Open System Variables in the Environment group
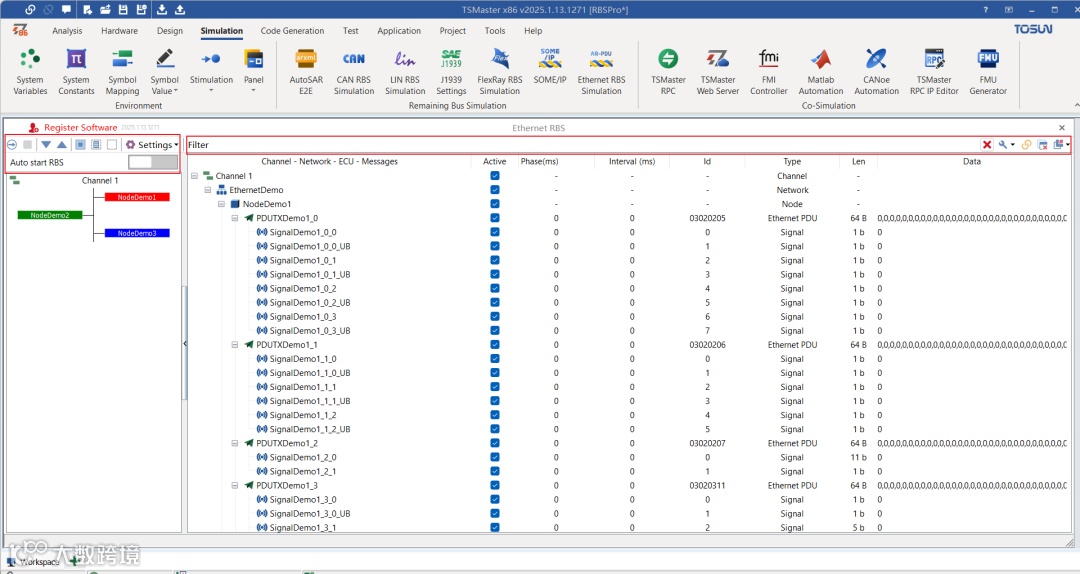Viewport: 1080px width, 574px height. click(30, 71)
